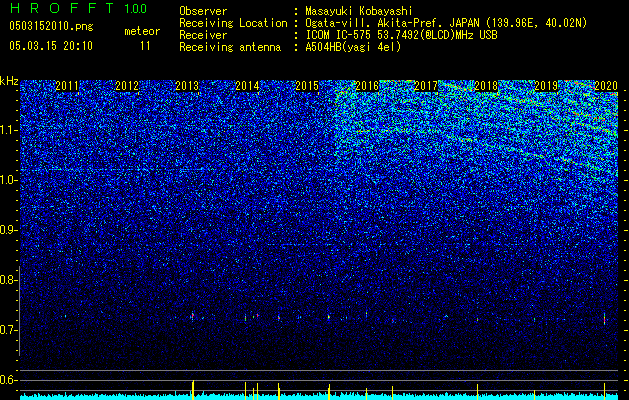Select the meteor count value 11
629x400 pixels.
pos(145,46)
